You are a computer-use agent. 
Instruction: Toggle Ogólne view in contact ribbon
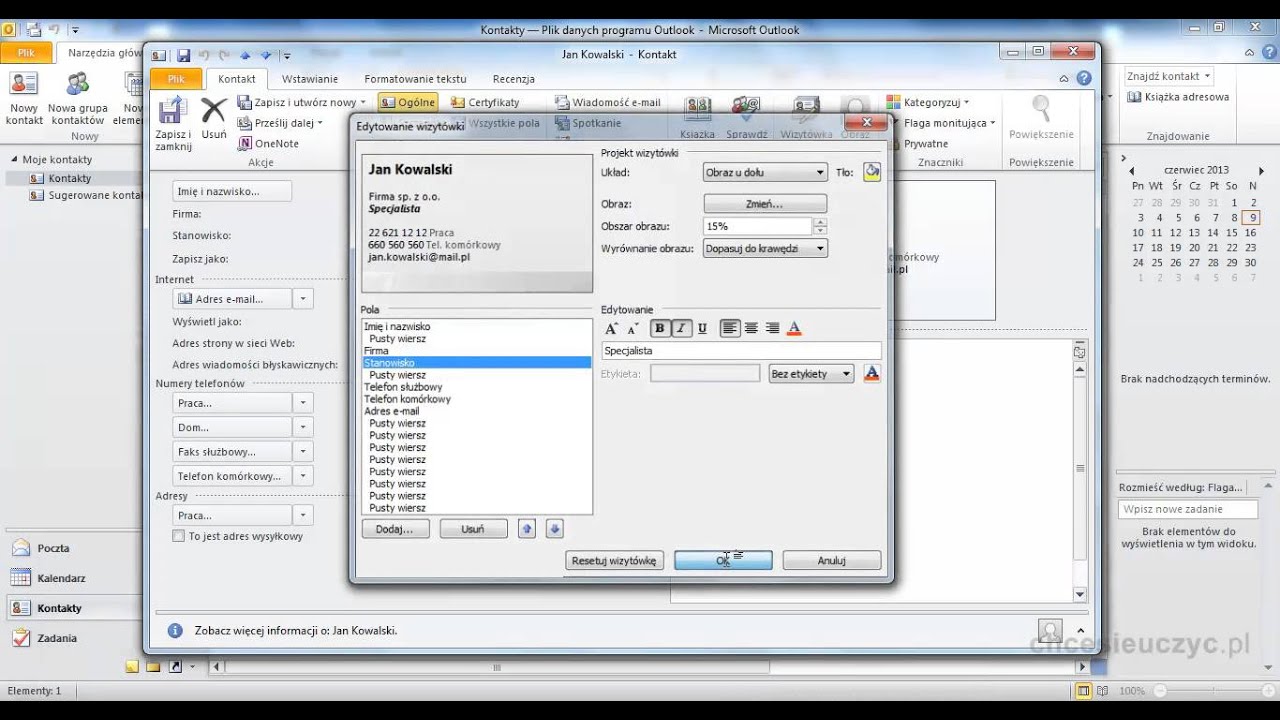(x=407, y=102)
